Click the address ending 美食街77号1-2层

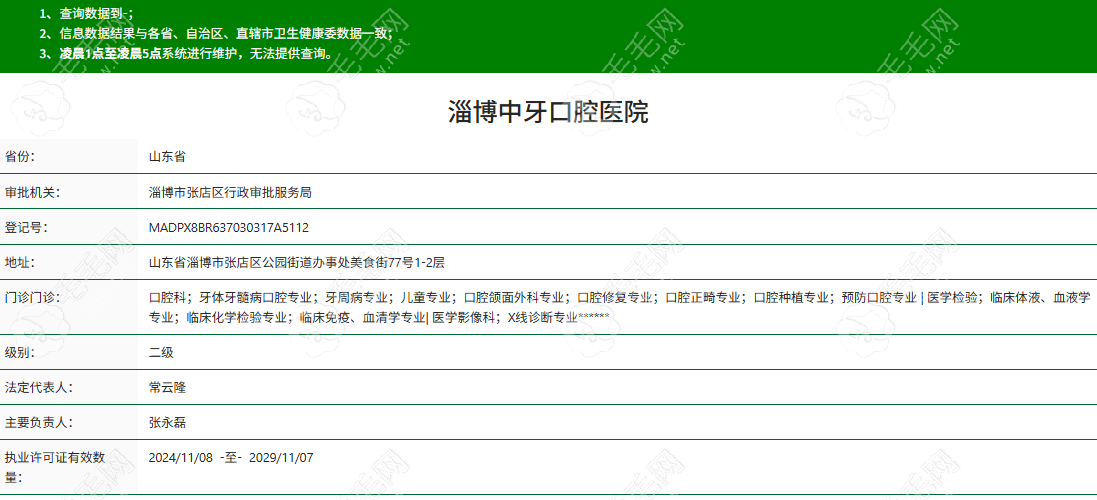pyautogui.click(x=297, y=263)
